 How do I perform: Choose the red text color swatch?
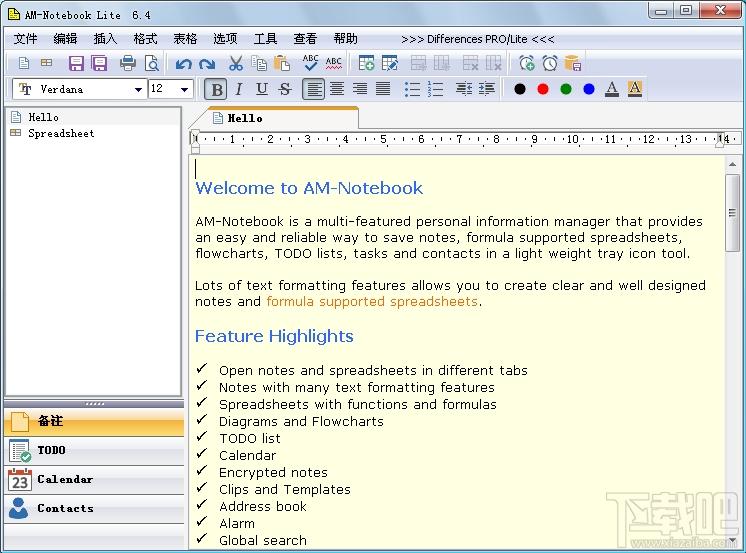pyautogui.click(x=543, y=89)
